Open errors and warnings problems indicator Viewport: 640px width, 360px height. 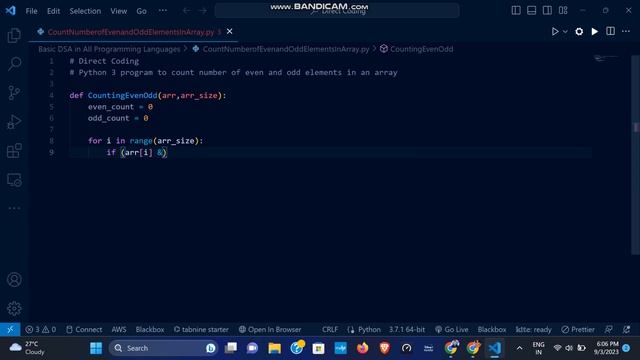pos(40,329)
